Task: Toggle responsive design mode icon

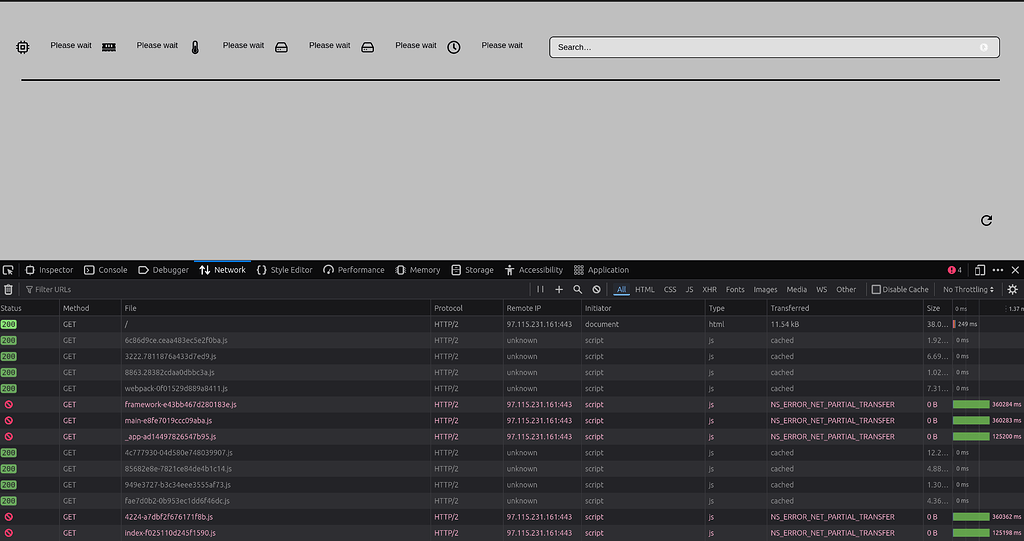Action: [980, 270]
